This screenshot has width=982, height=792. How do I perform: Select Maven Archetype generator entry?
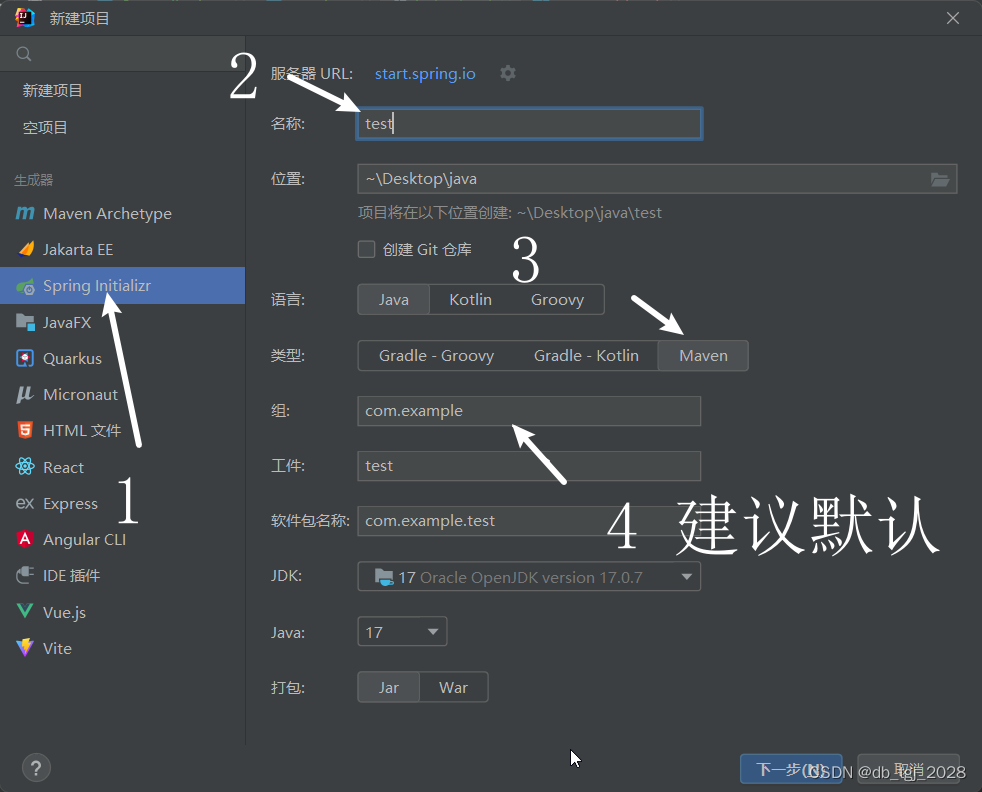point(122,213)
